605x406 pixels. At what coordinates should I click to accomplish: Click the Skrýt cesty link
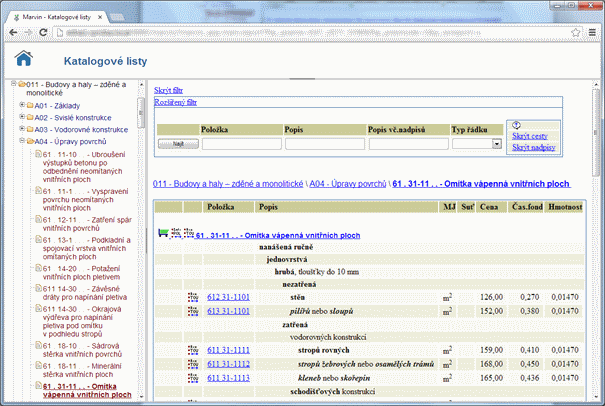[x=530, y=136]
